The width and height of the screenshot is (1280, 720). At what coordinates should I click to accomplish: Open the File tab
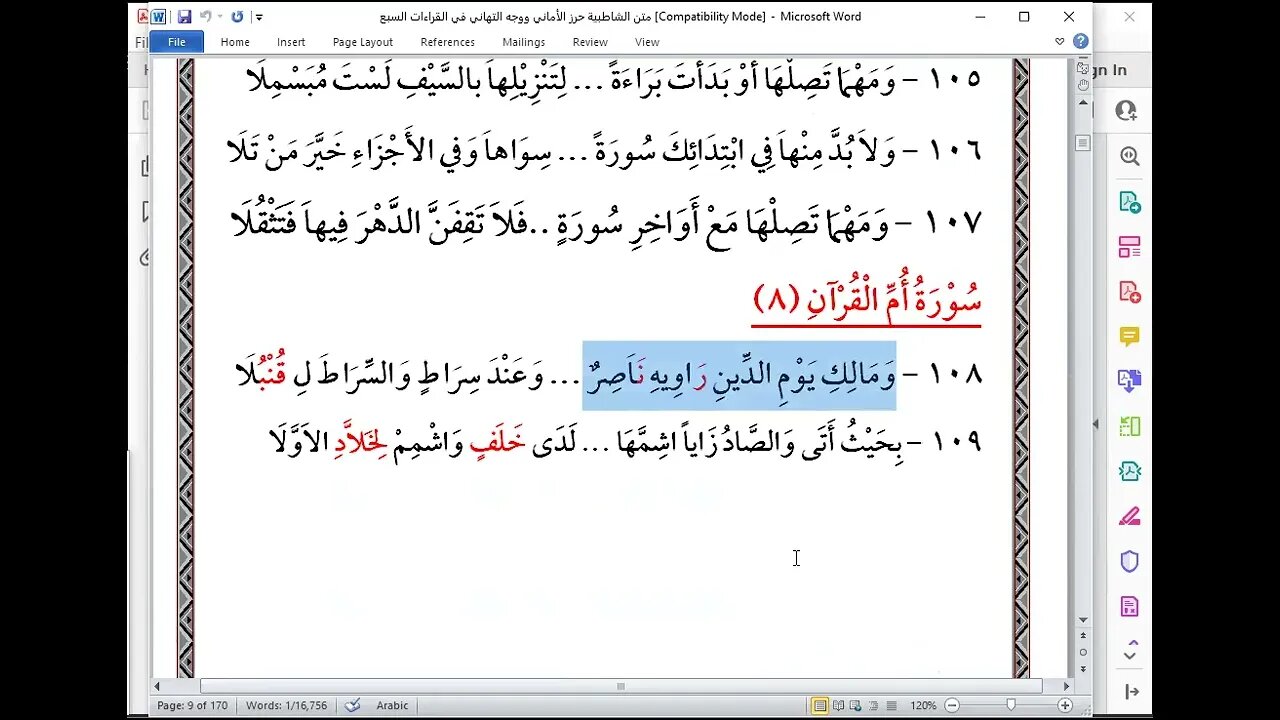tap(176, 42)
